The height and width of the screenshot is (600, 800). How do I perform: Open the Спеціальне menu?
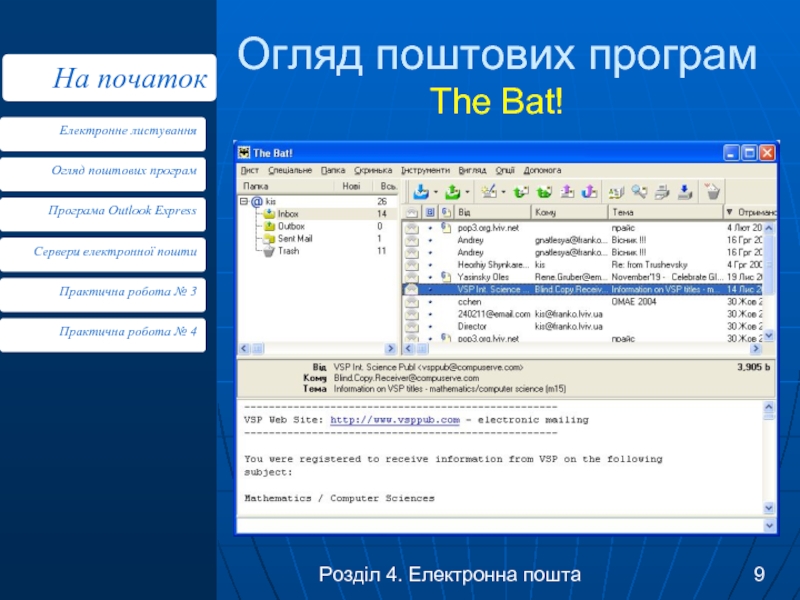tap(290, 170)
